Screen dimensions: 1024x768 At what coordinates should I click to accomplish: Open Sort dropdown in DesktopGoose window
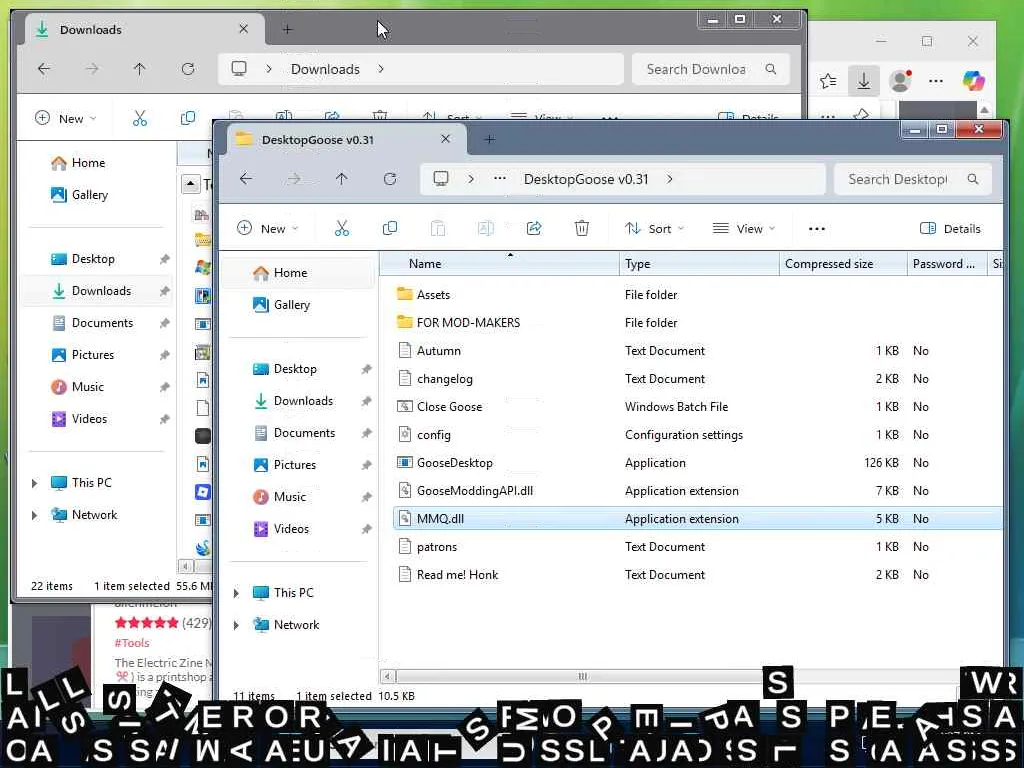pyautogui.click(x=654, y=228)
